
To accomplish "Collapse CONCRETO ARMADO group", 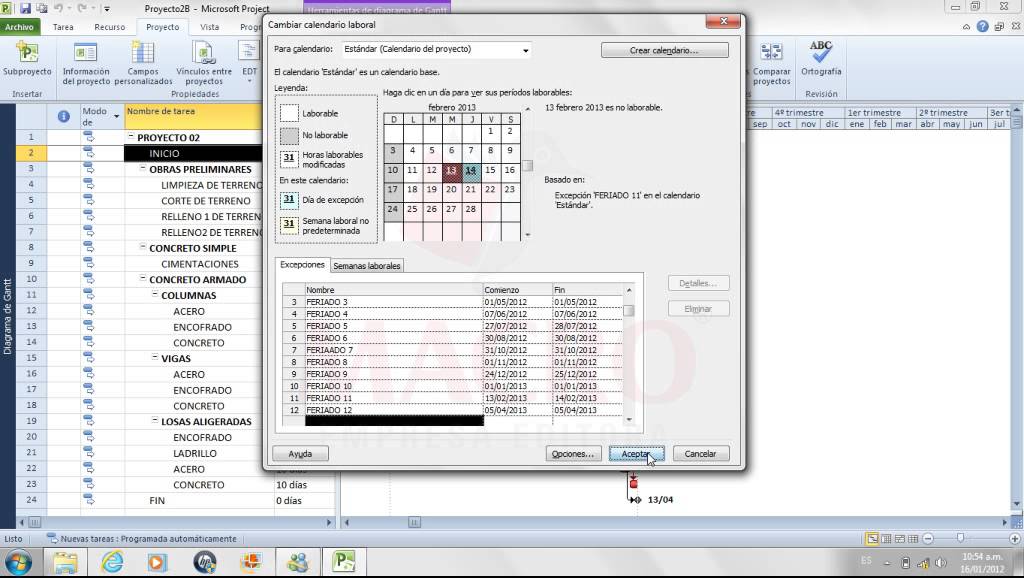I will pos(142,278).
